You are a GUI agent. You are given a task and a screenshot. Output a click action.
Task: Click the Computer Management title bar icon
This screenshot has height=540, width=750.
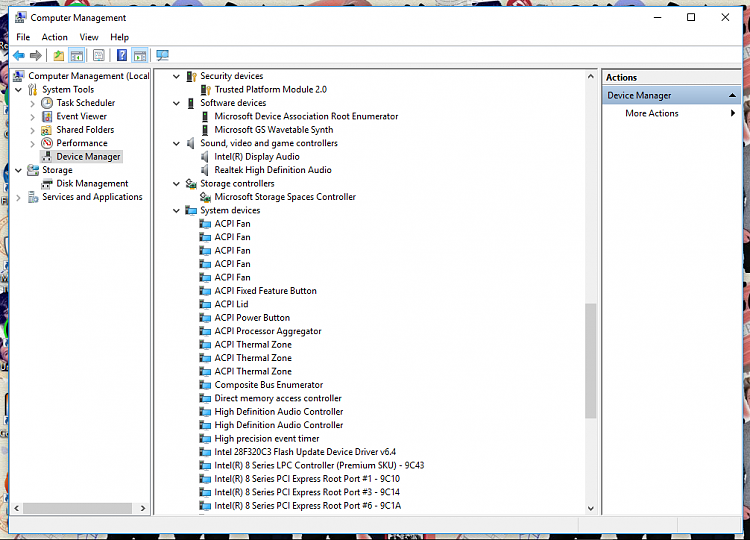coord(21,18)
